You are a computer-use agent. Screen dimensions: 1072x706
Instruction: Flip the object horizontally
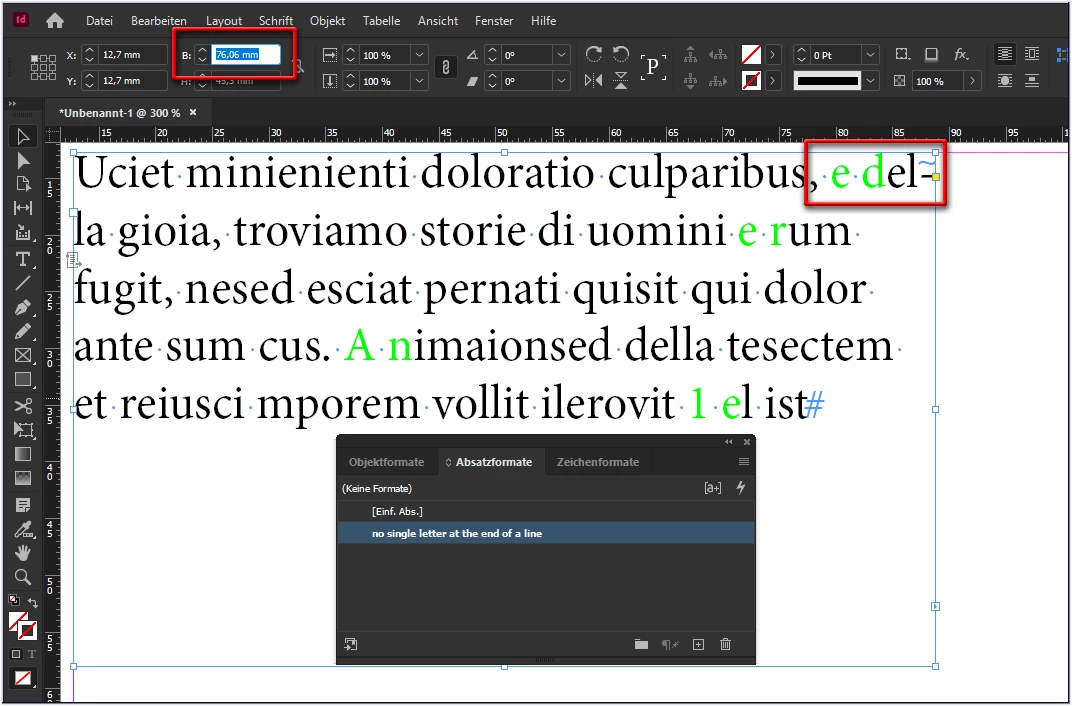click(593, 81)
